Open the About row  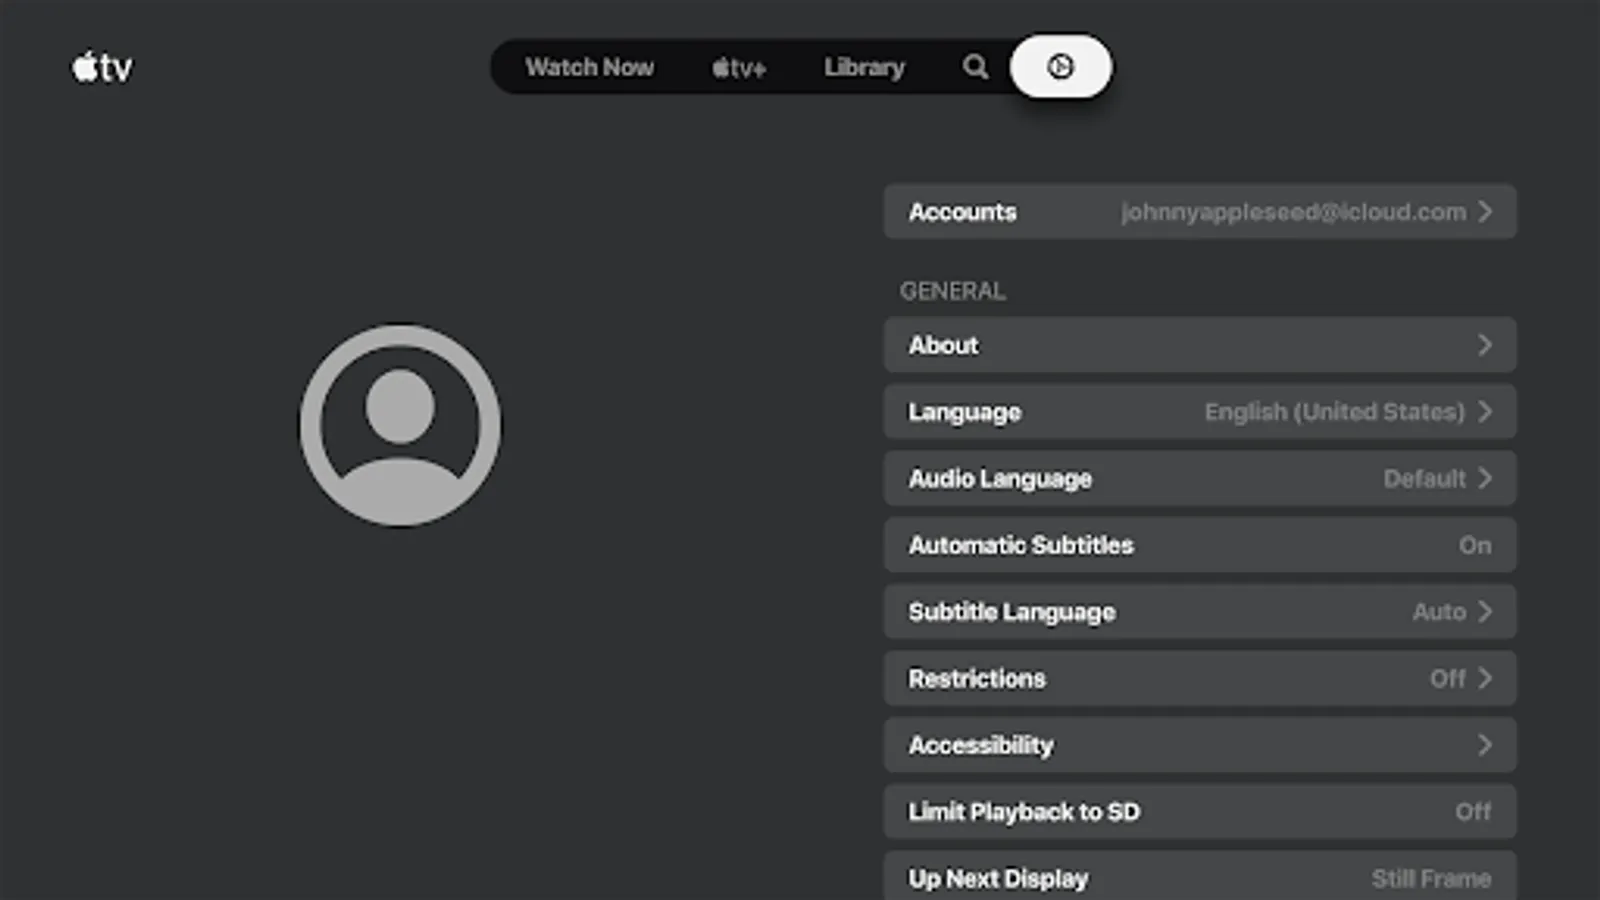pos(1200,345)
